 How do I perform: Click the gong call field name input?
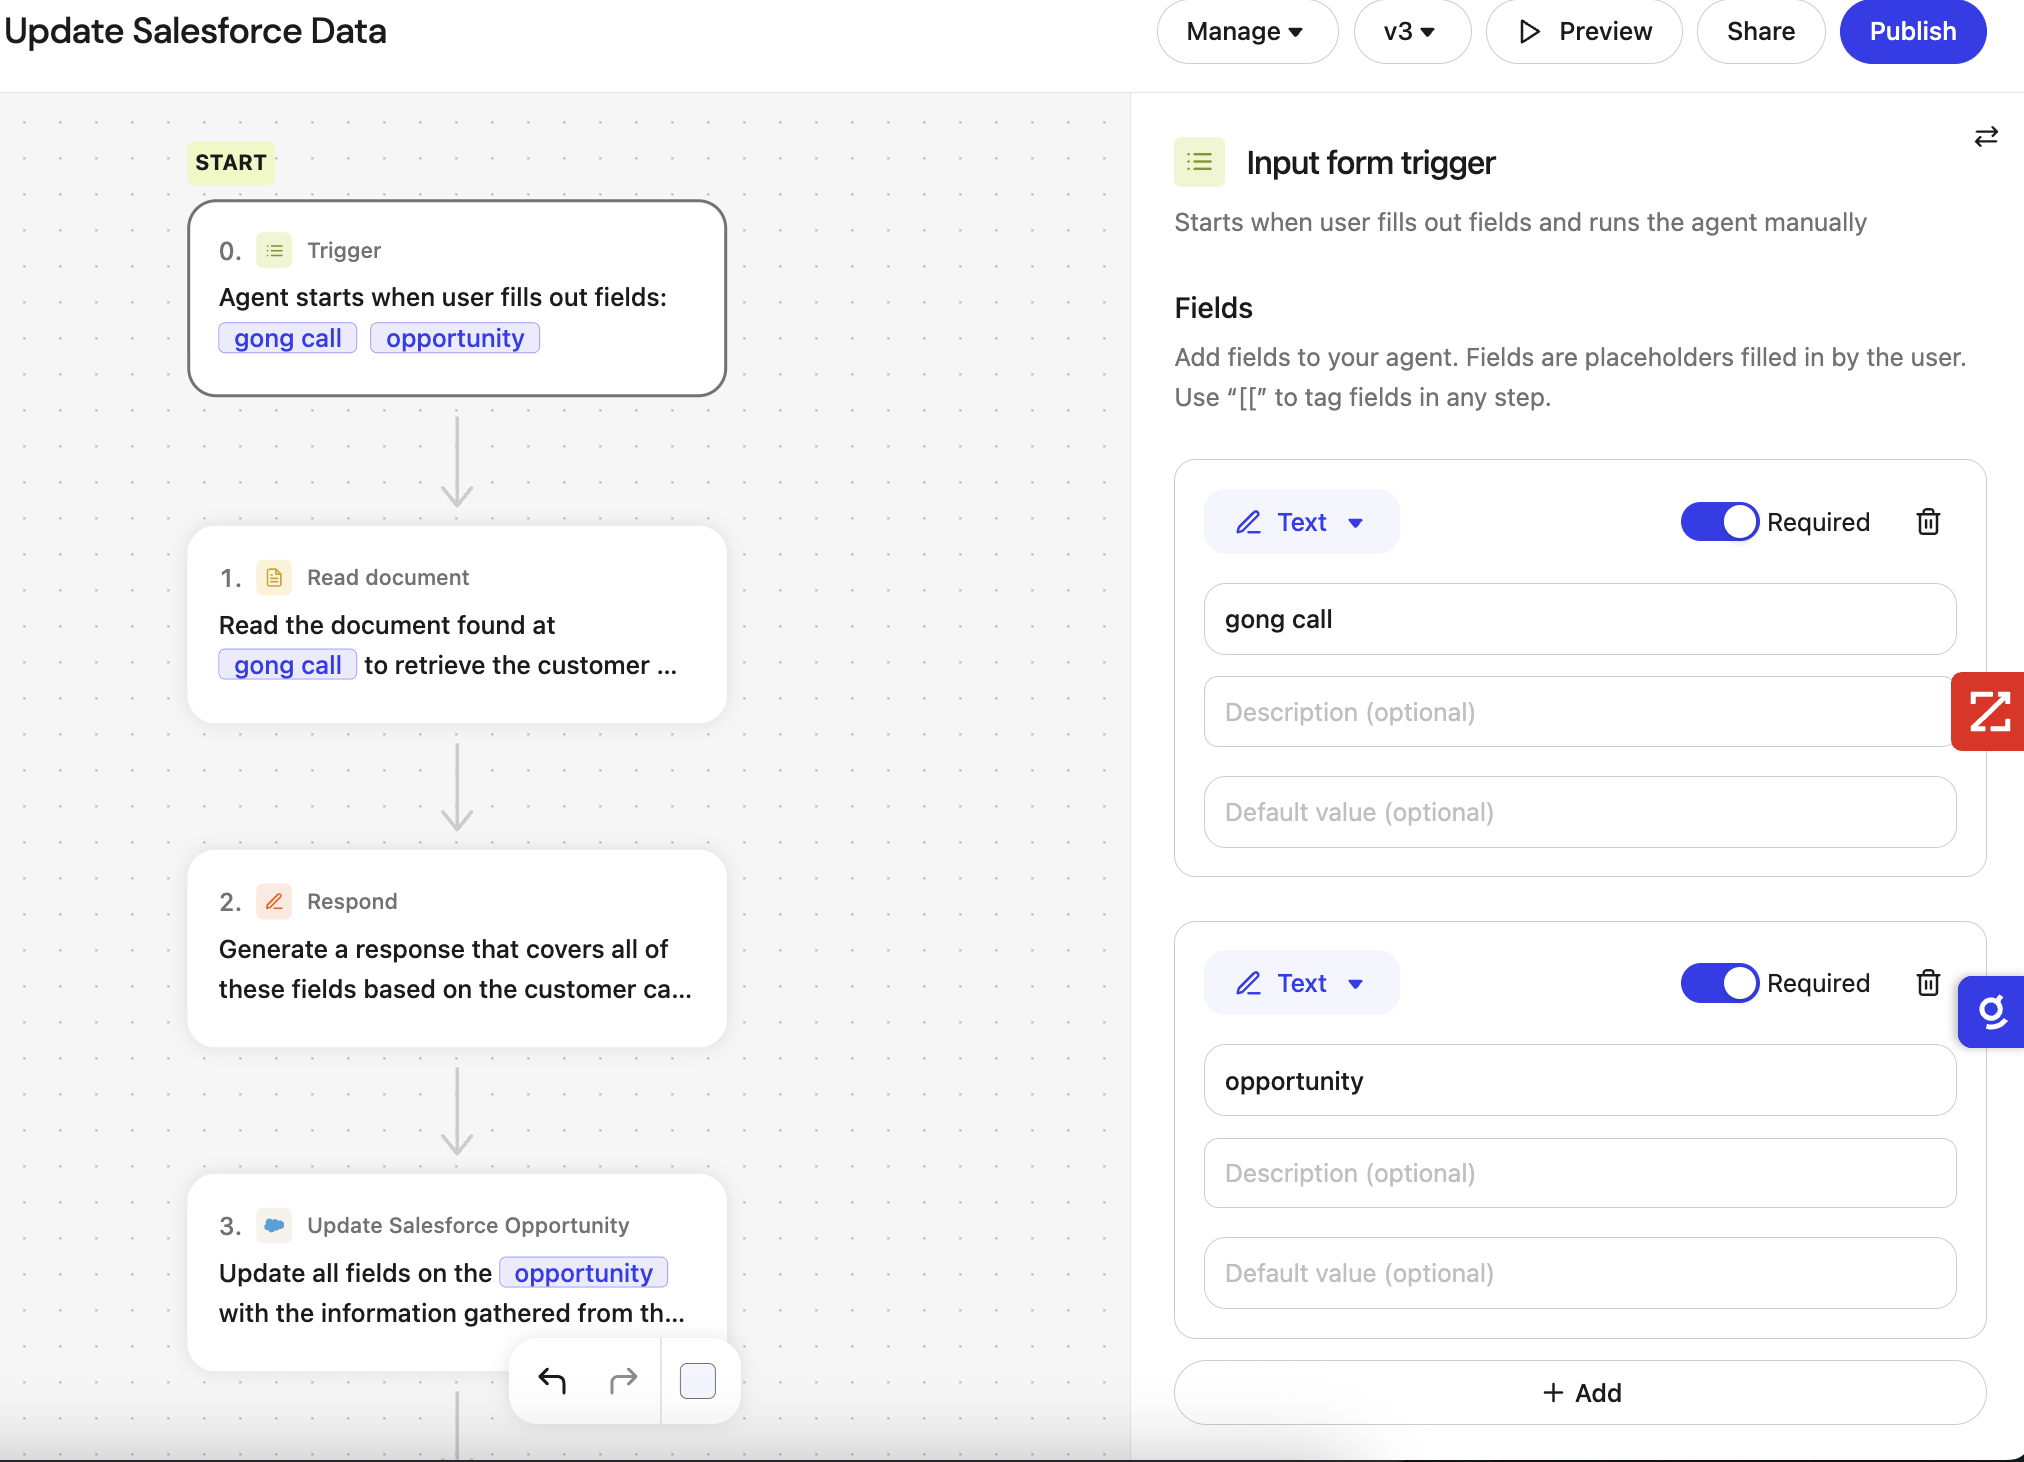click(x=1580, y=619)
